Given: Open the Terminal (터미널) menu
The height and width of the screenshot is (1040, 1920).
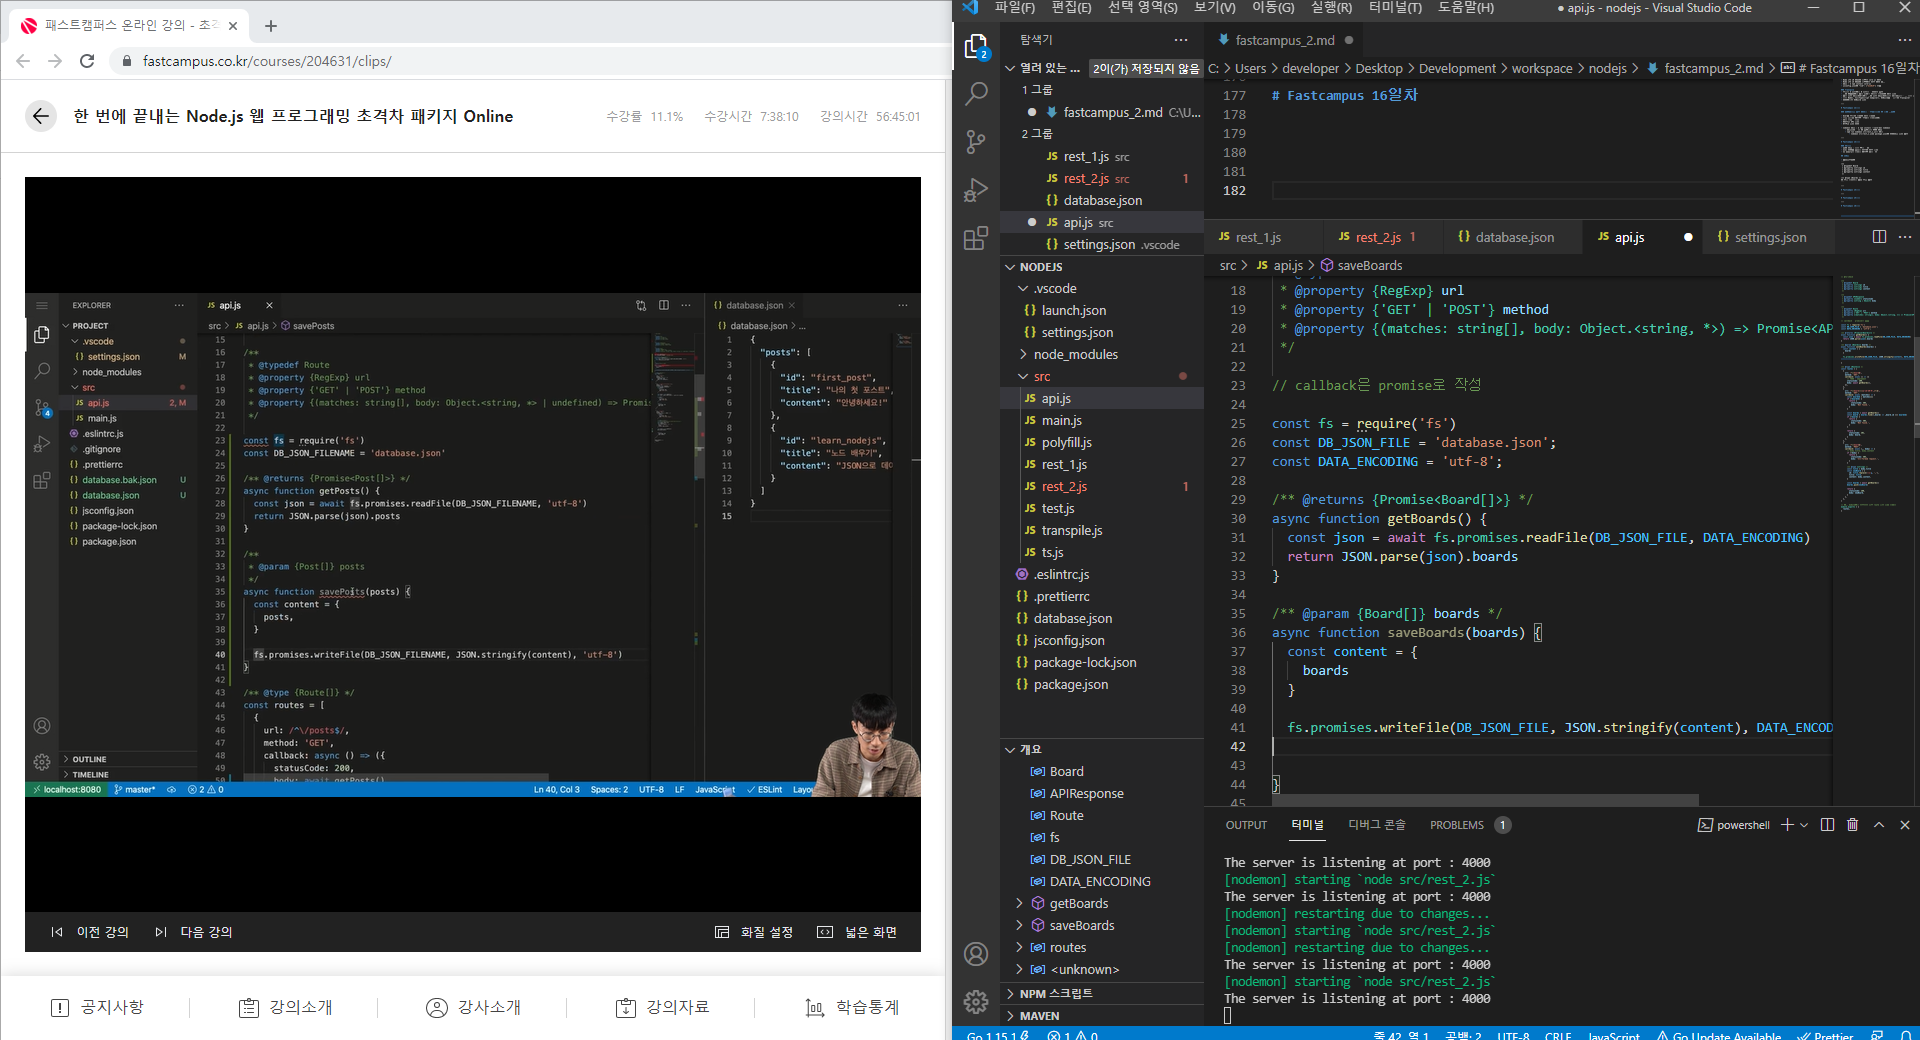Looking at the screenshot, I should coord(1395,8).
